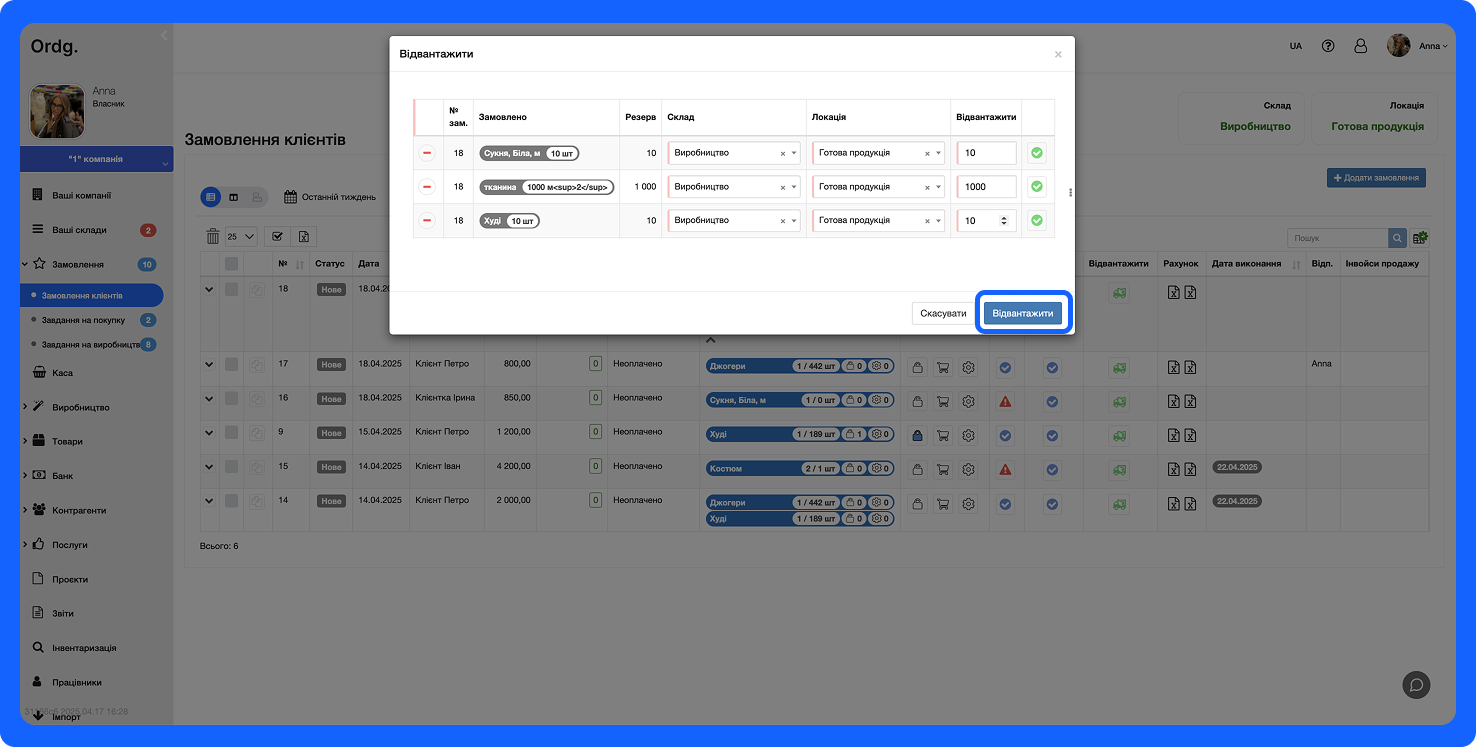Image resolution: width=1476 pixels, height=747 pixels.
Task: Click quantity field showing 1000
Action: (x=986, y=187)
